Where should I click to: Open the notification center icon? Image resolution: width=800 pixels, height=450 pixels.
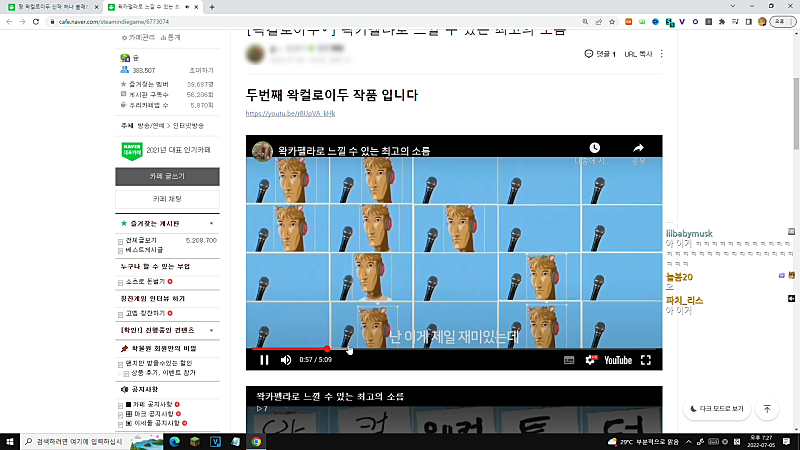point(786,442)
